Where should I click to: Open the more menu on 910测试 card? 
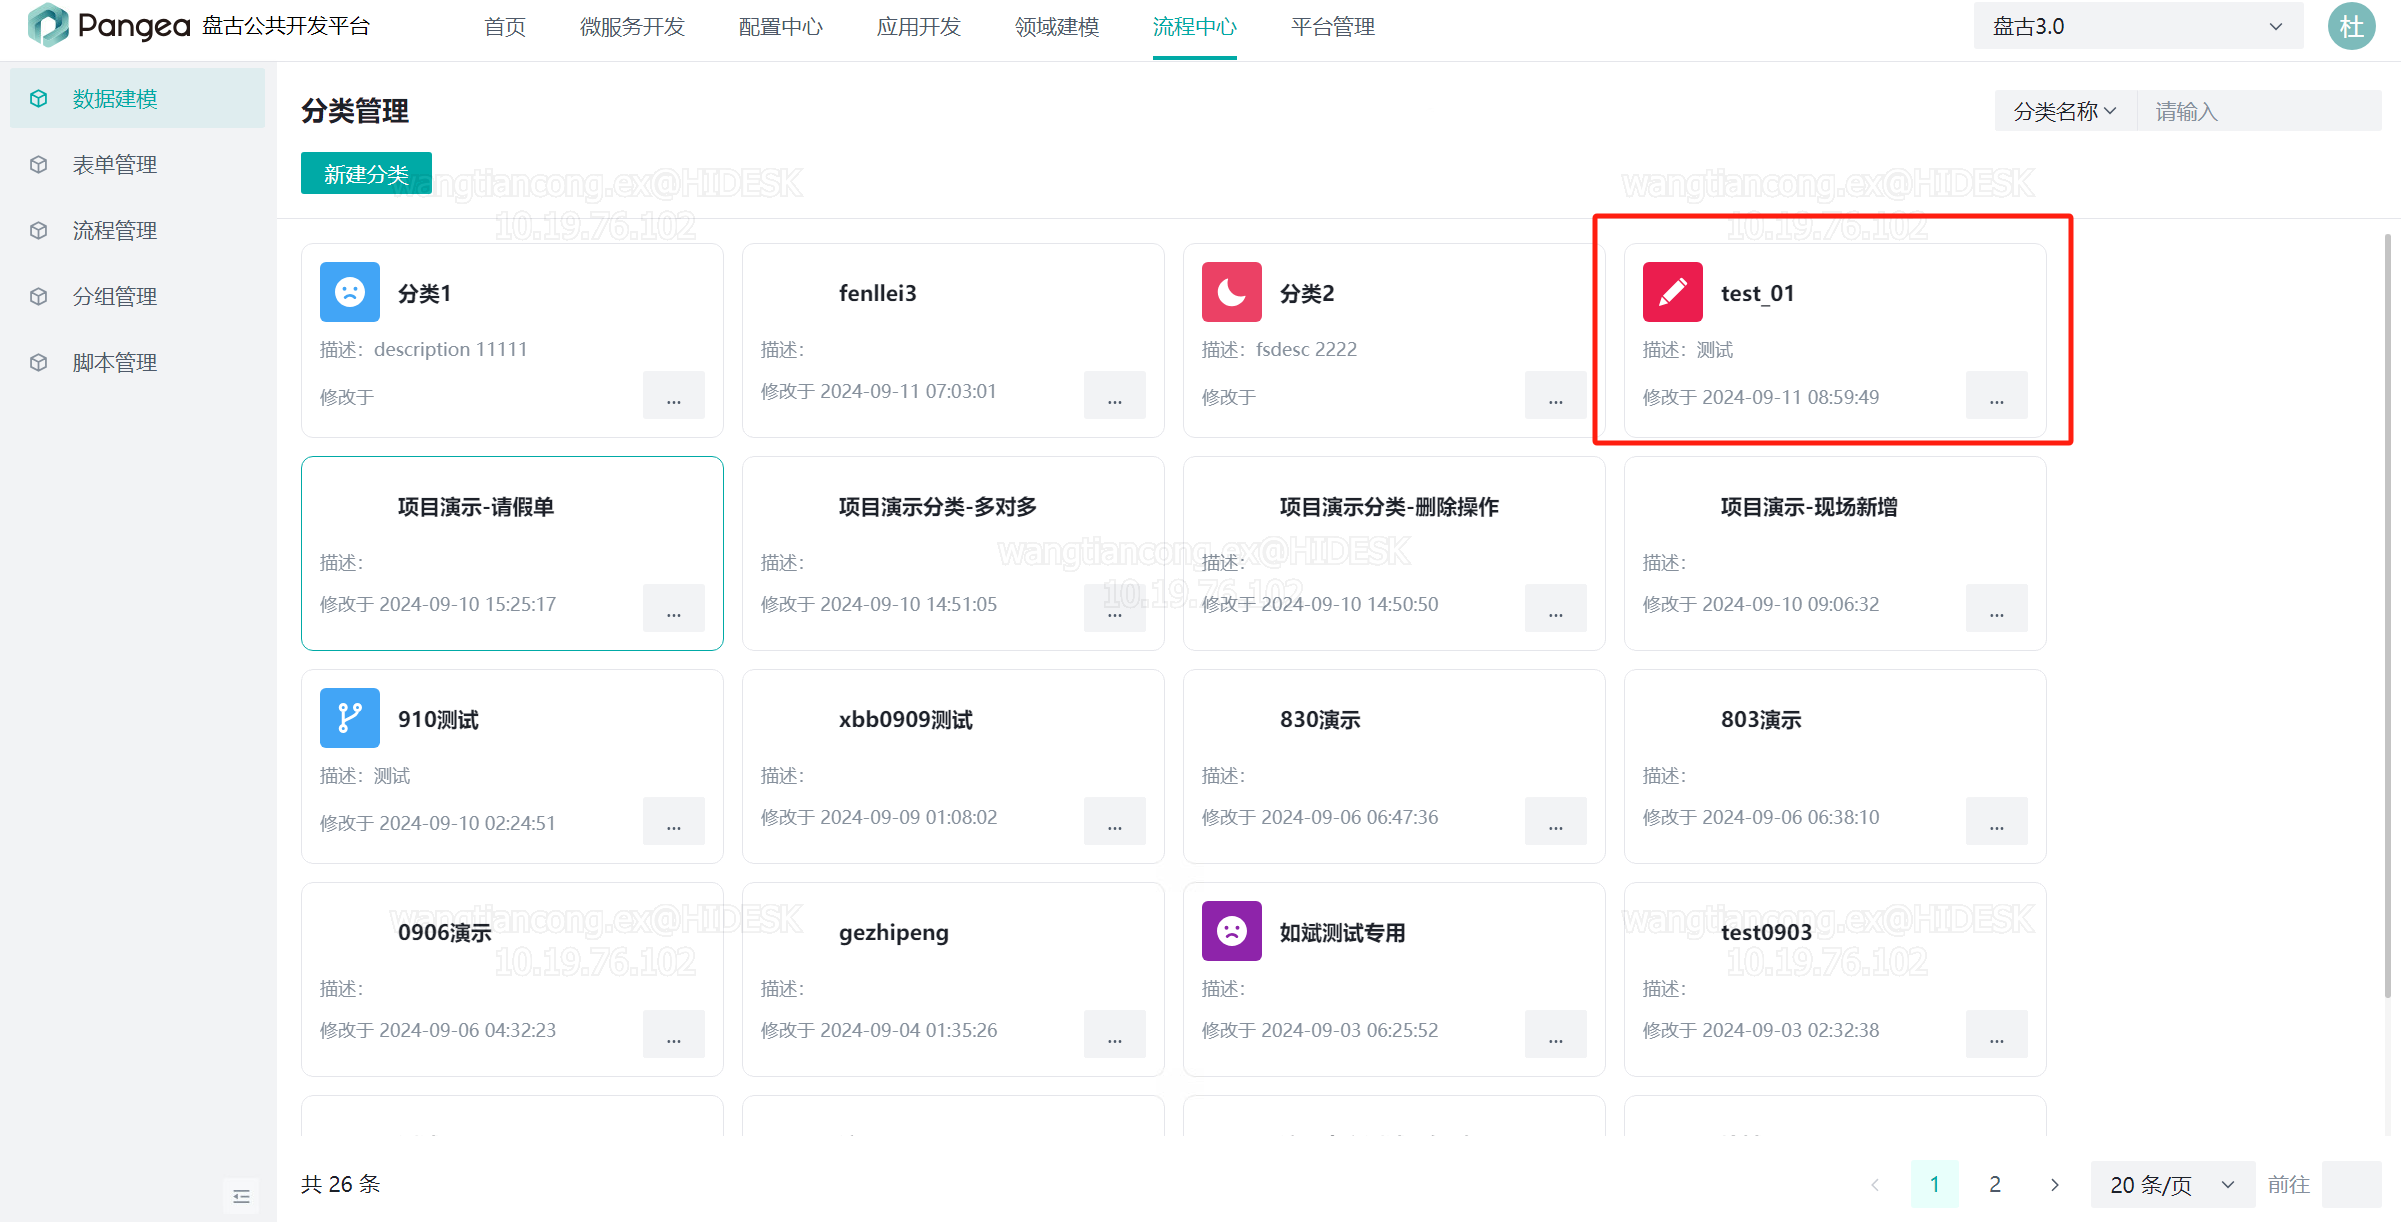[674, 821]
